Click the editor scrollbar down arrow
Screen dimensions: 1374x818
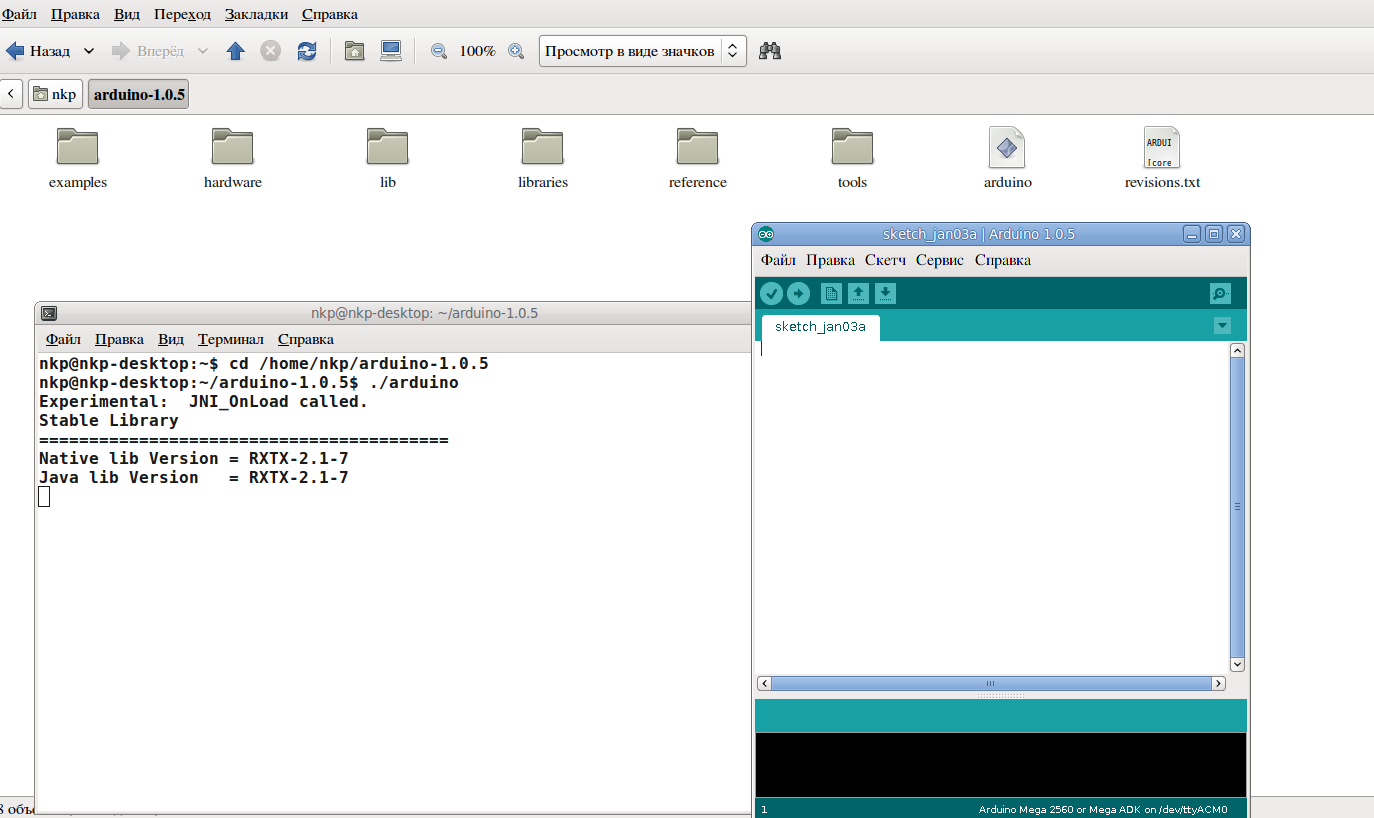(x=1237, y=664)
